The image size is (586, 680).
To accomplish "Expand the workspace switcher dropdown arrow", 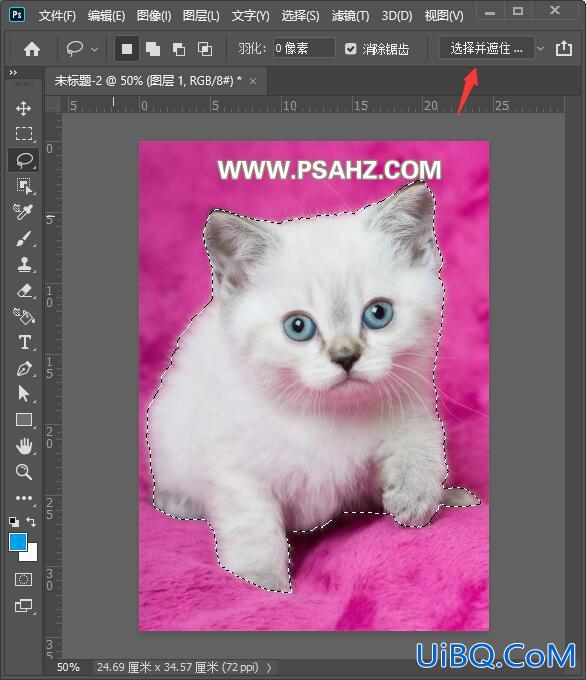I will (540, 49).
